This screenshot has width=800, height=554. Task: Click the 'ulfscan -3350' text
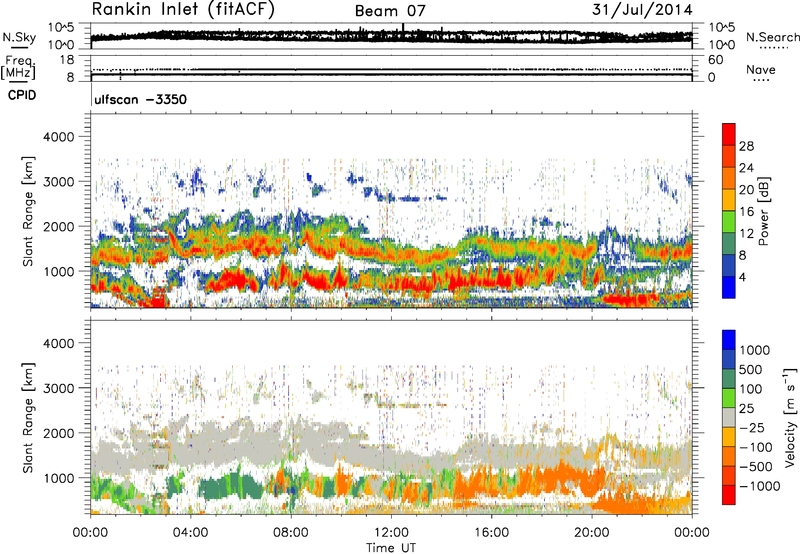point(140,99)
